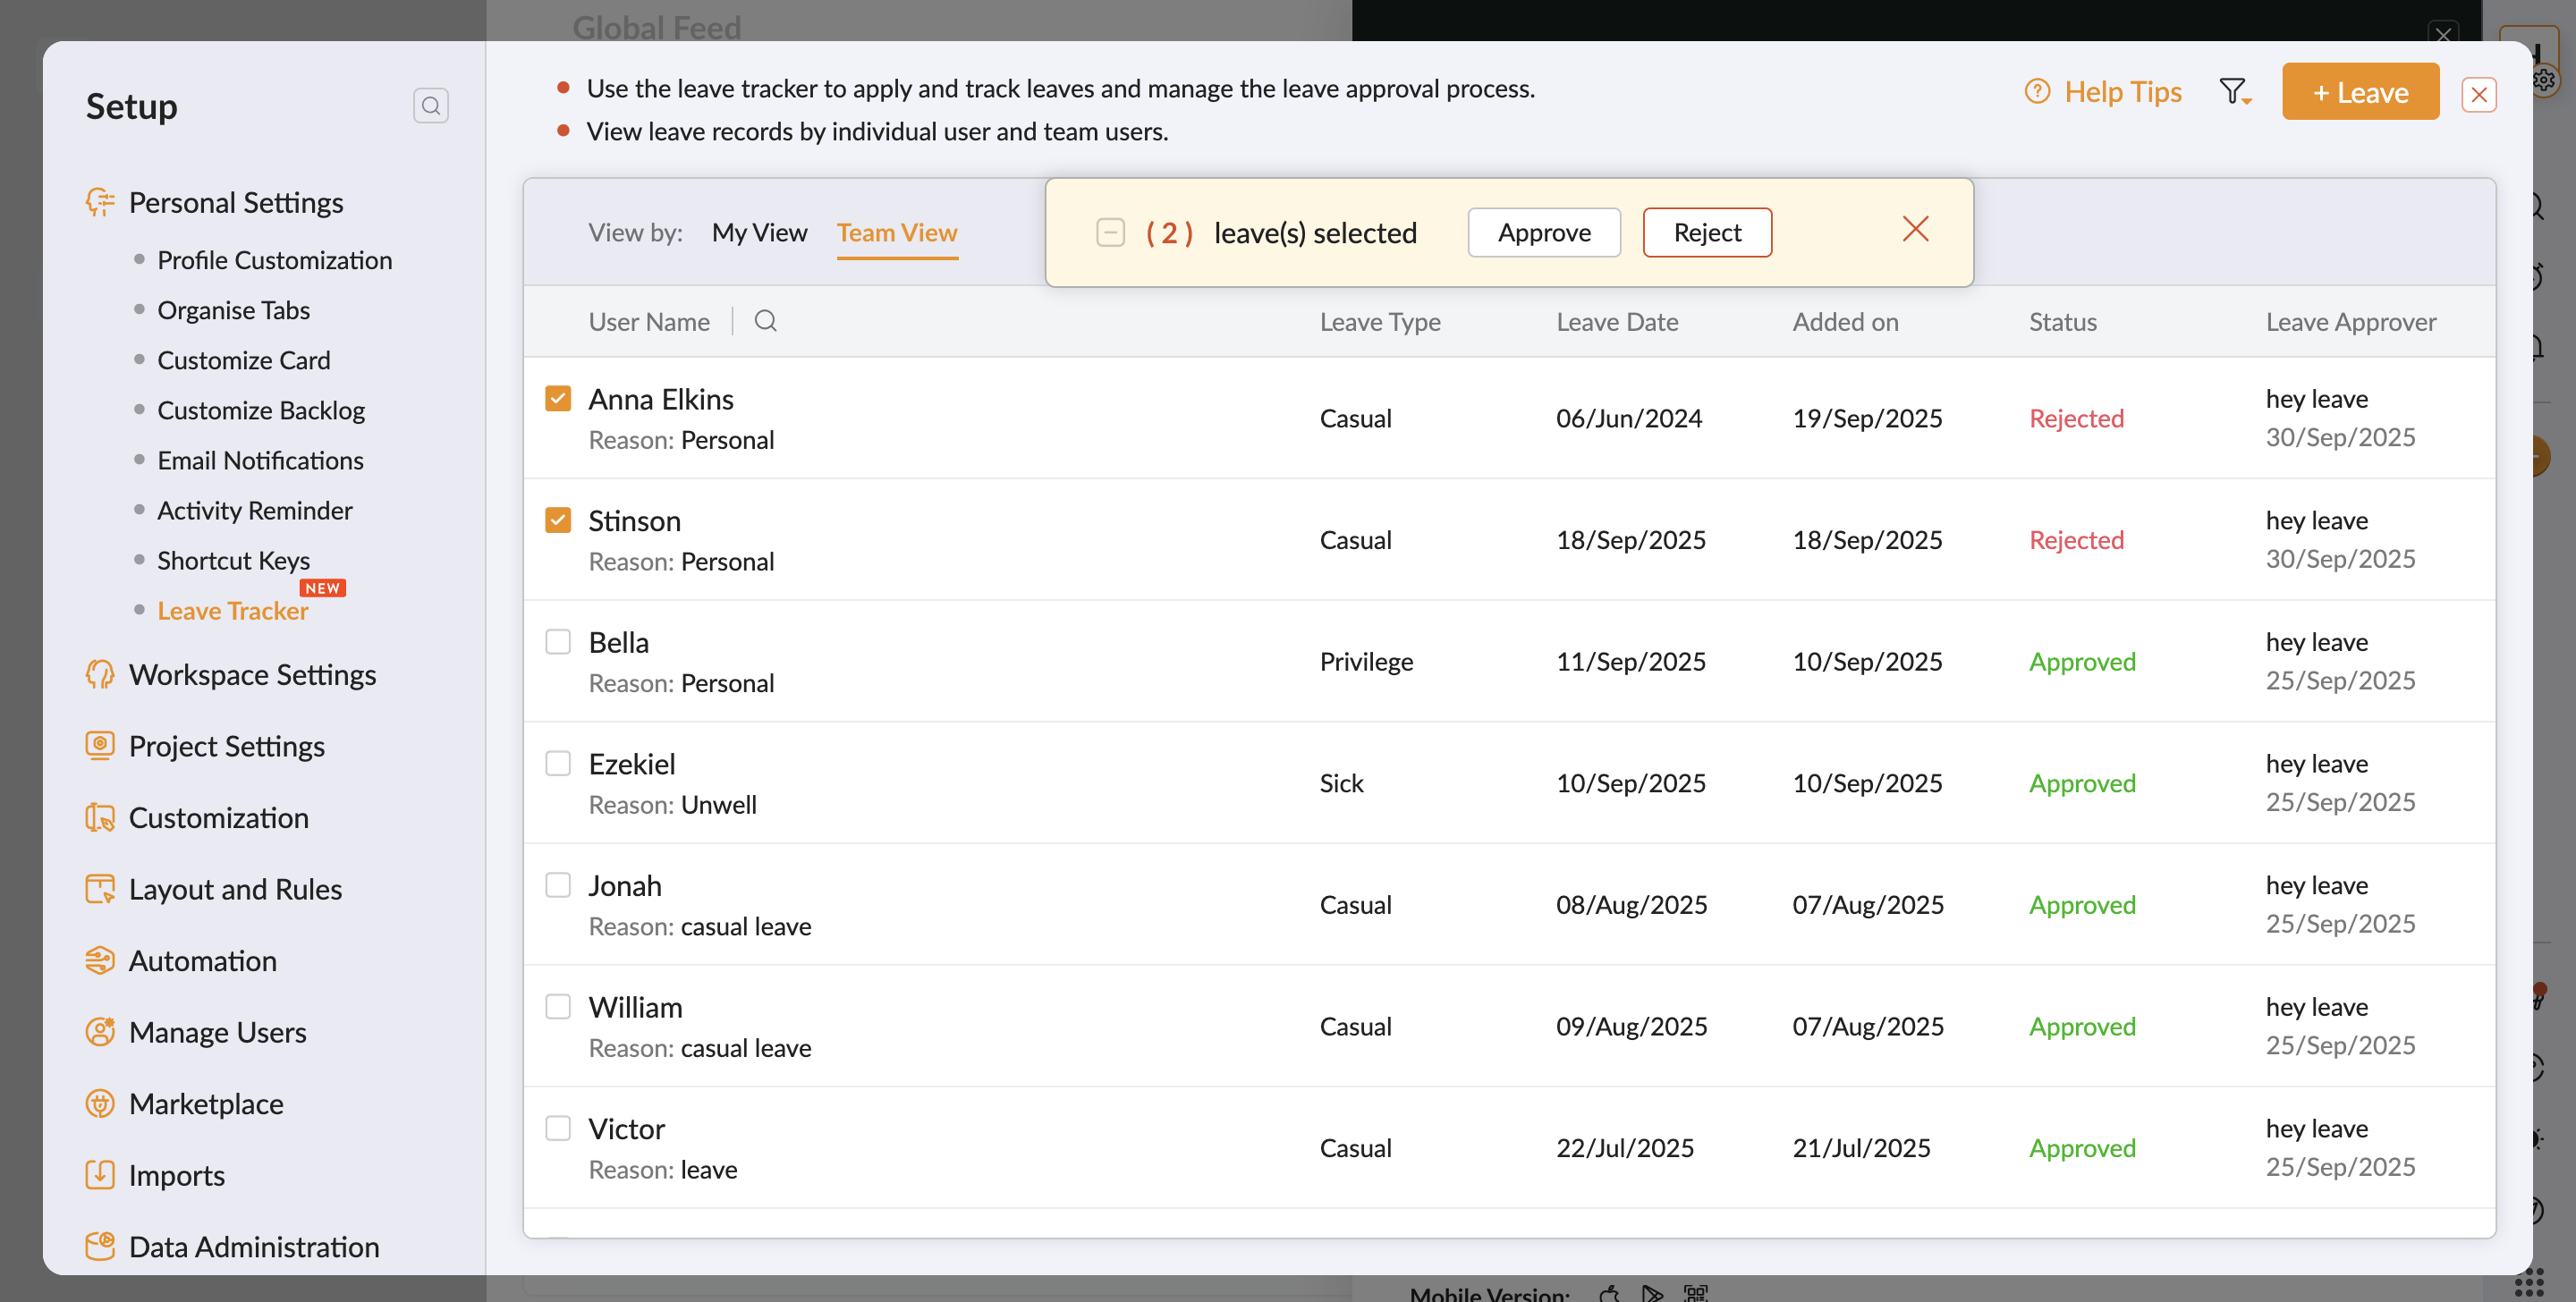Image resolution: width=2576 pixels, height=1302 pixels.
Task: Expand Project Settings section
Action: pos(226,746)
